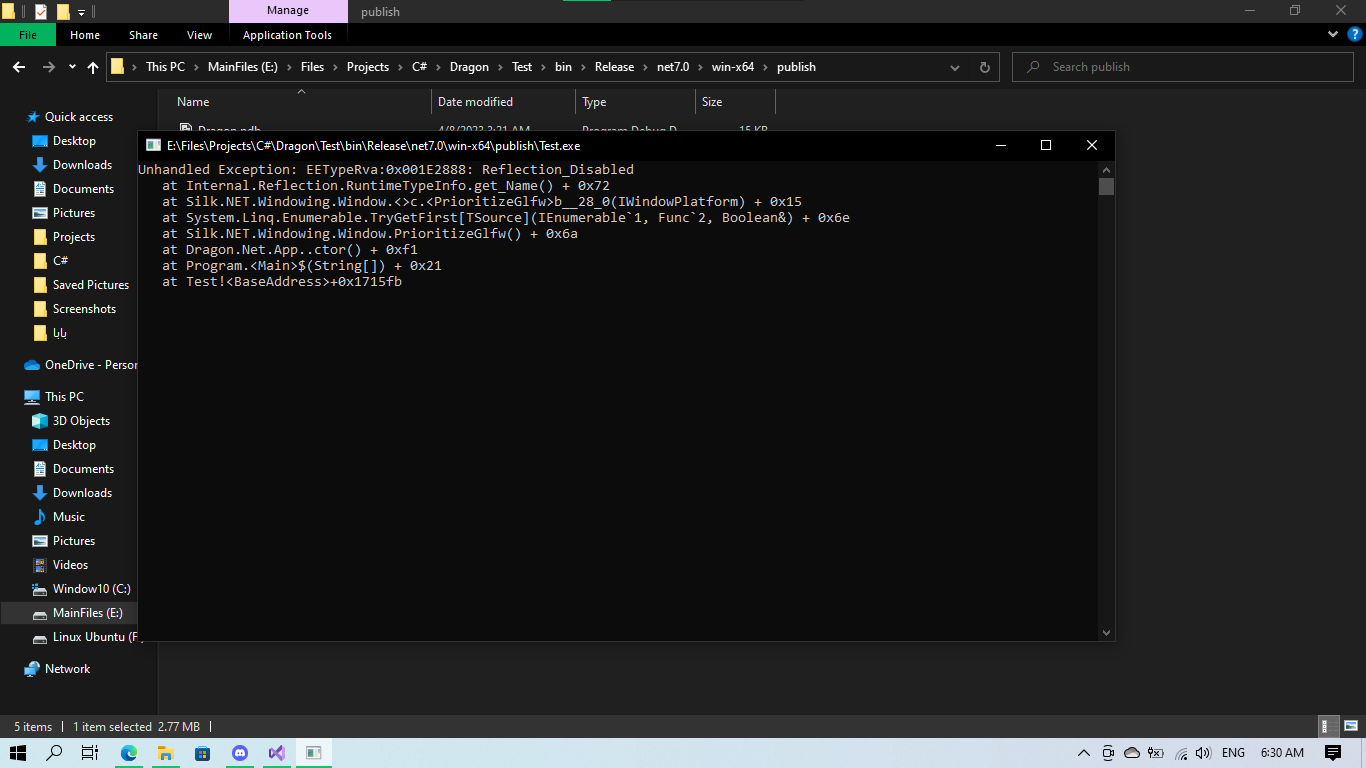
Task: Select the Manage contextual tab
Action: point(288,11)
